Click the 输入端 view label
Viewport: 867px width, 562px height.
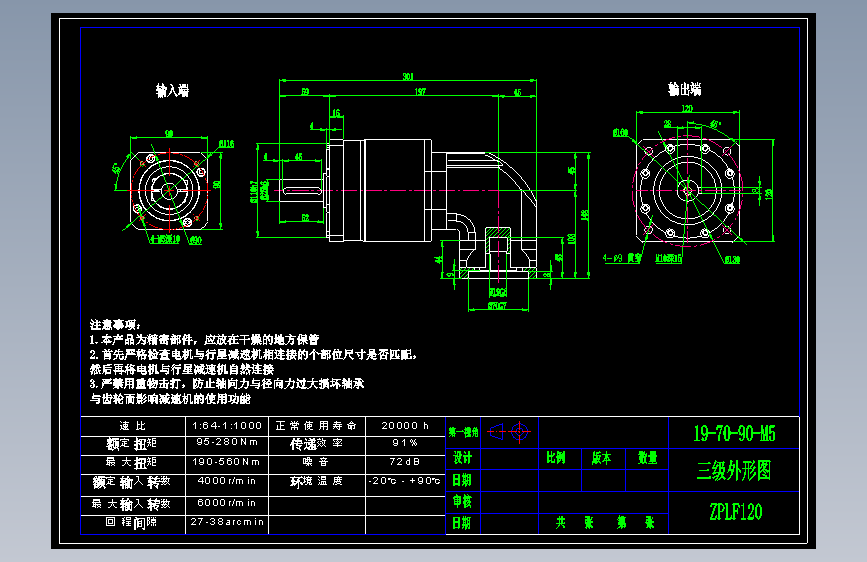pyautogui.click(x=172, y=90)
